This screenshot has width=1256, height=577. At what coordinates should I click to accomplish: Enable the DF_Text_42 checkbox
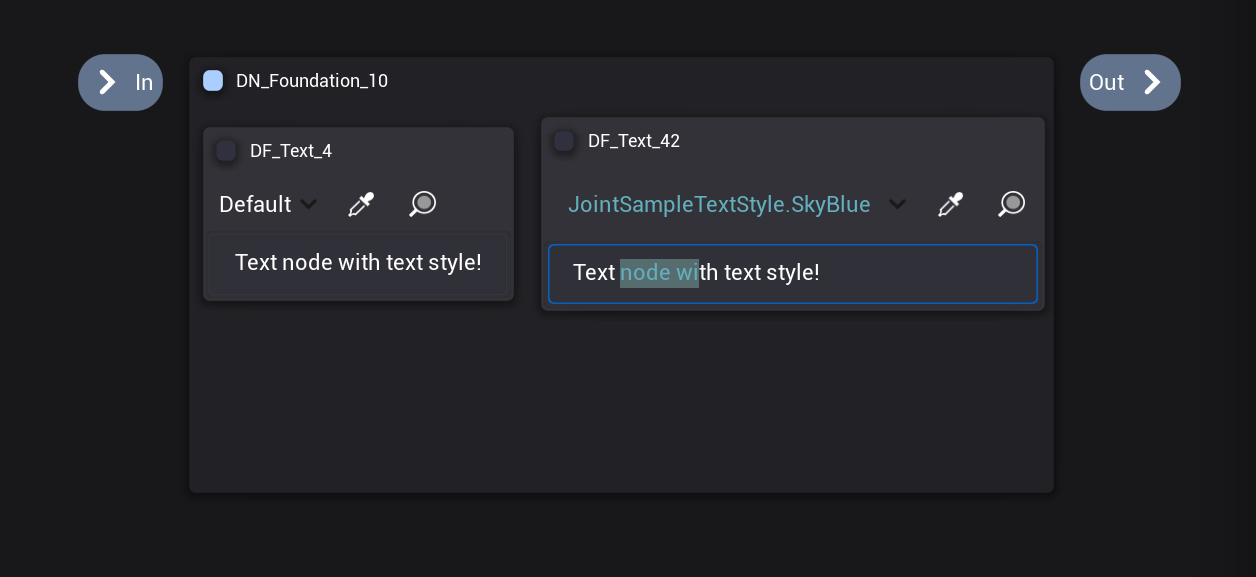click(x=564, y=141)
